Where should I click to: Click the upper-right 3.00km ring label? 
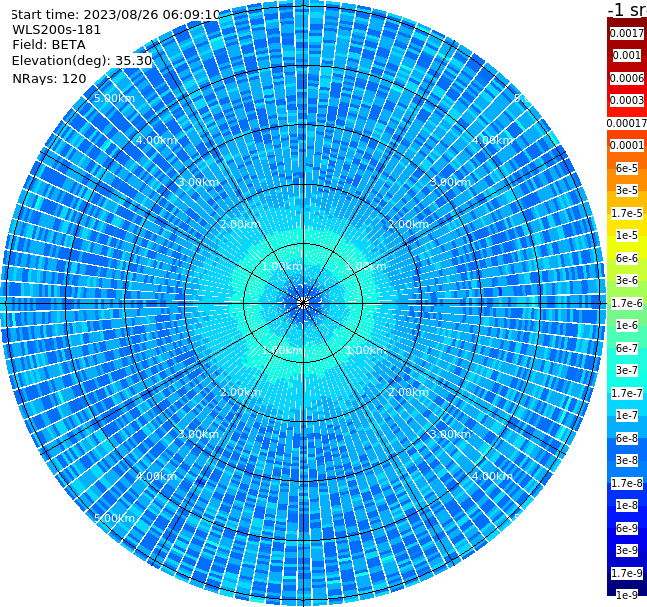coord(450,182)
